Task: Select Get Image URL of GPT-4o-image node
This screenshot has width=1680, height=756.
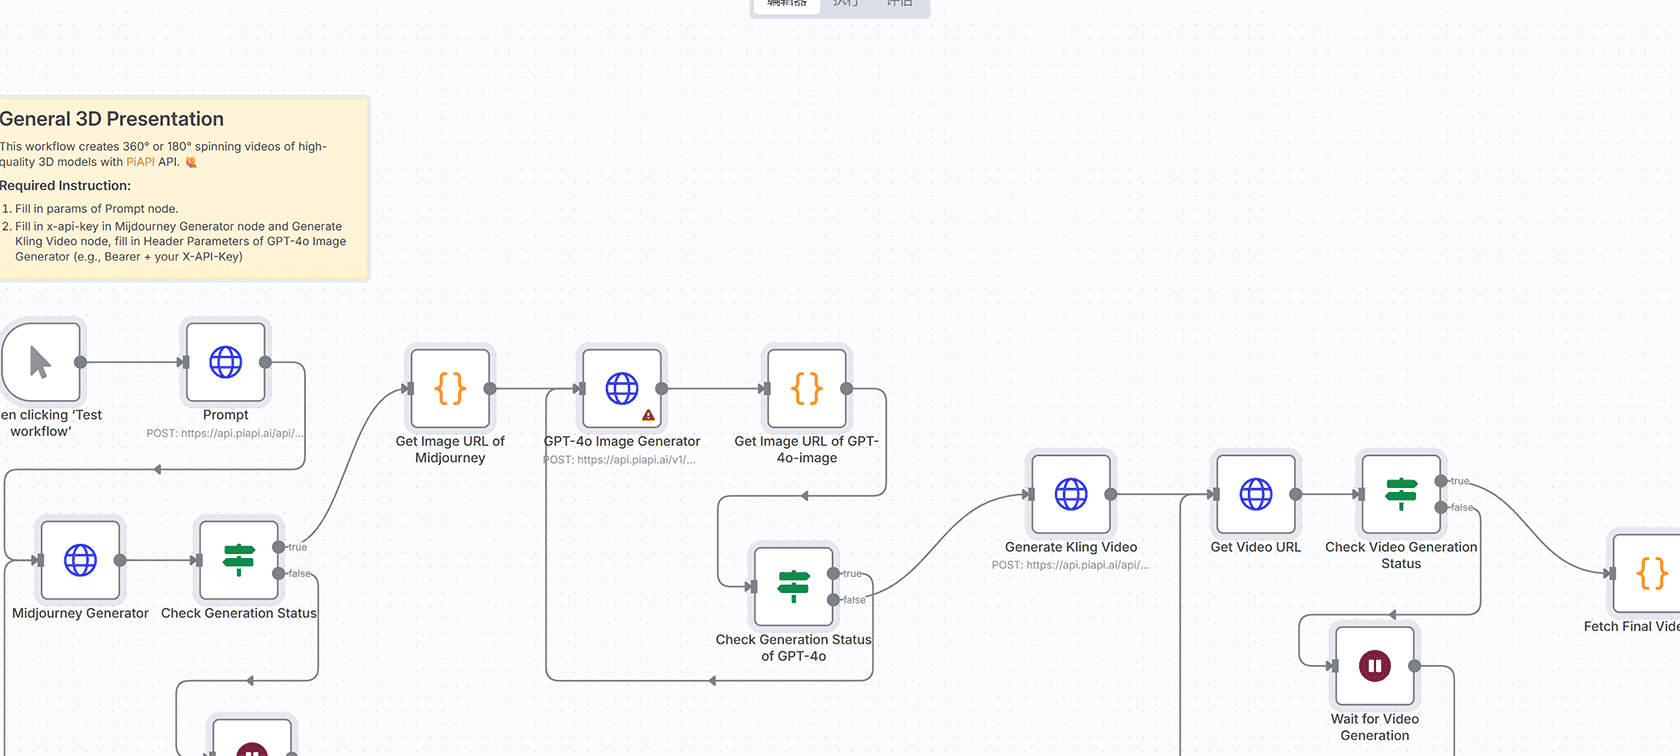Action: [x=806, y=388]
